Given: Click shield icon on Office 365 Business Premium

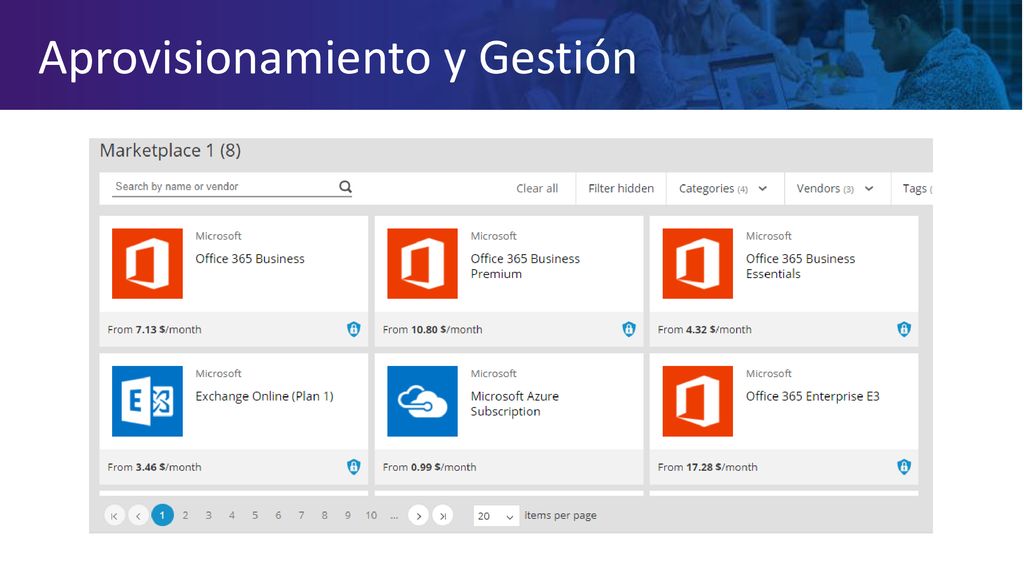Looking at the screenshot, I should click(x=629, y=329).
